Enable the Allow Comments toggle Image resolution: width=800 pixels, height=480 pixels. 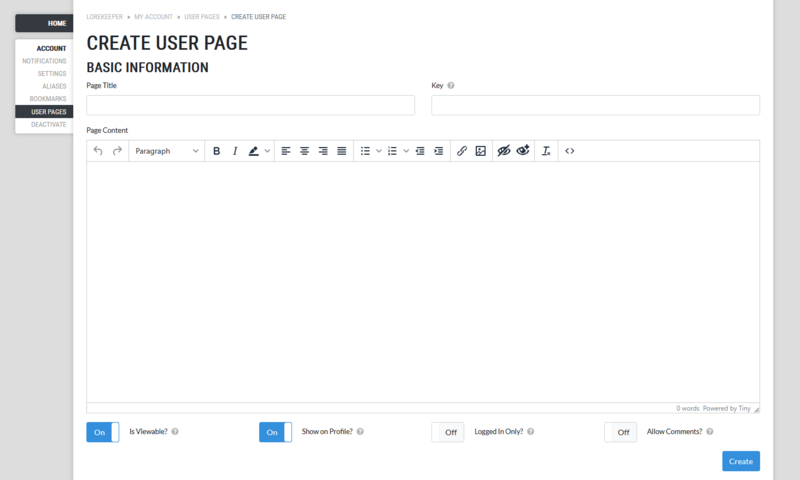[x=620, y=432]
